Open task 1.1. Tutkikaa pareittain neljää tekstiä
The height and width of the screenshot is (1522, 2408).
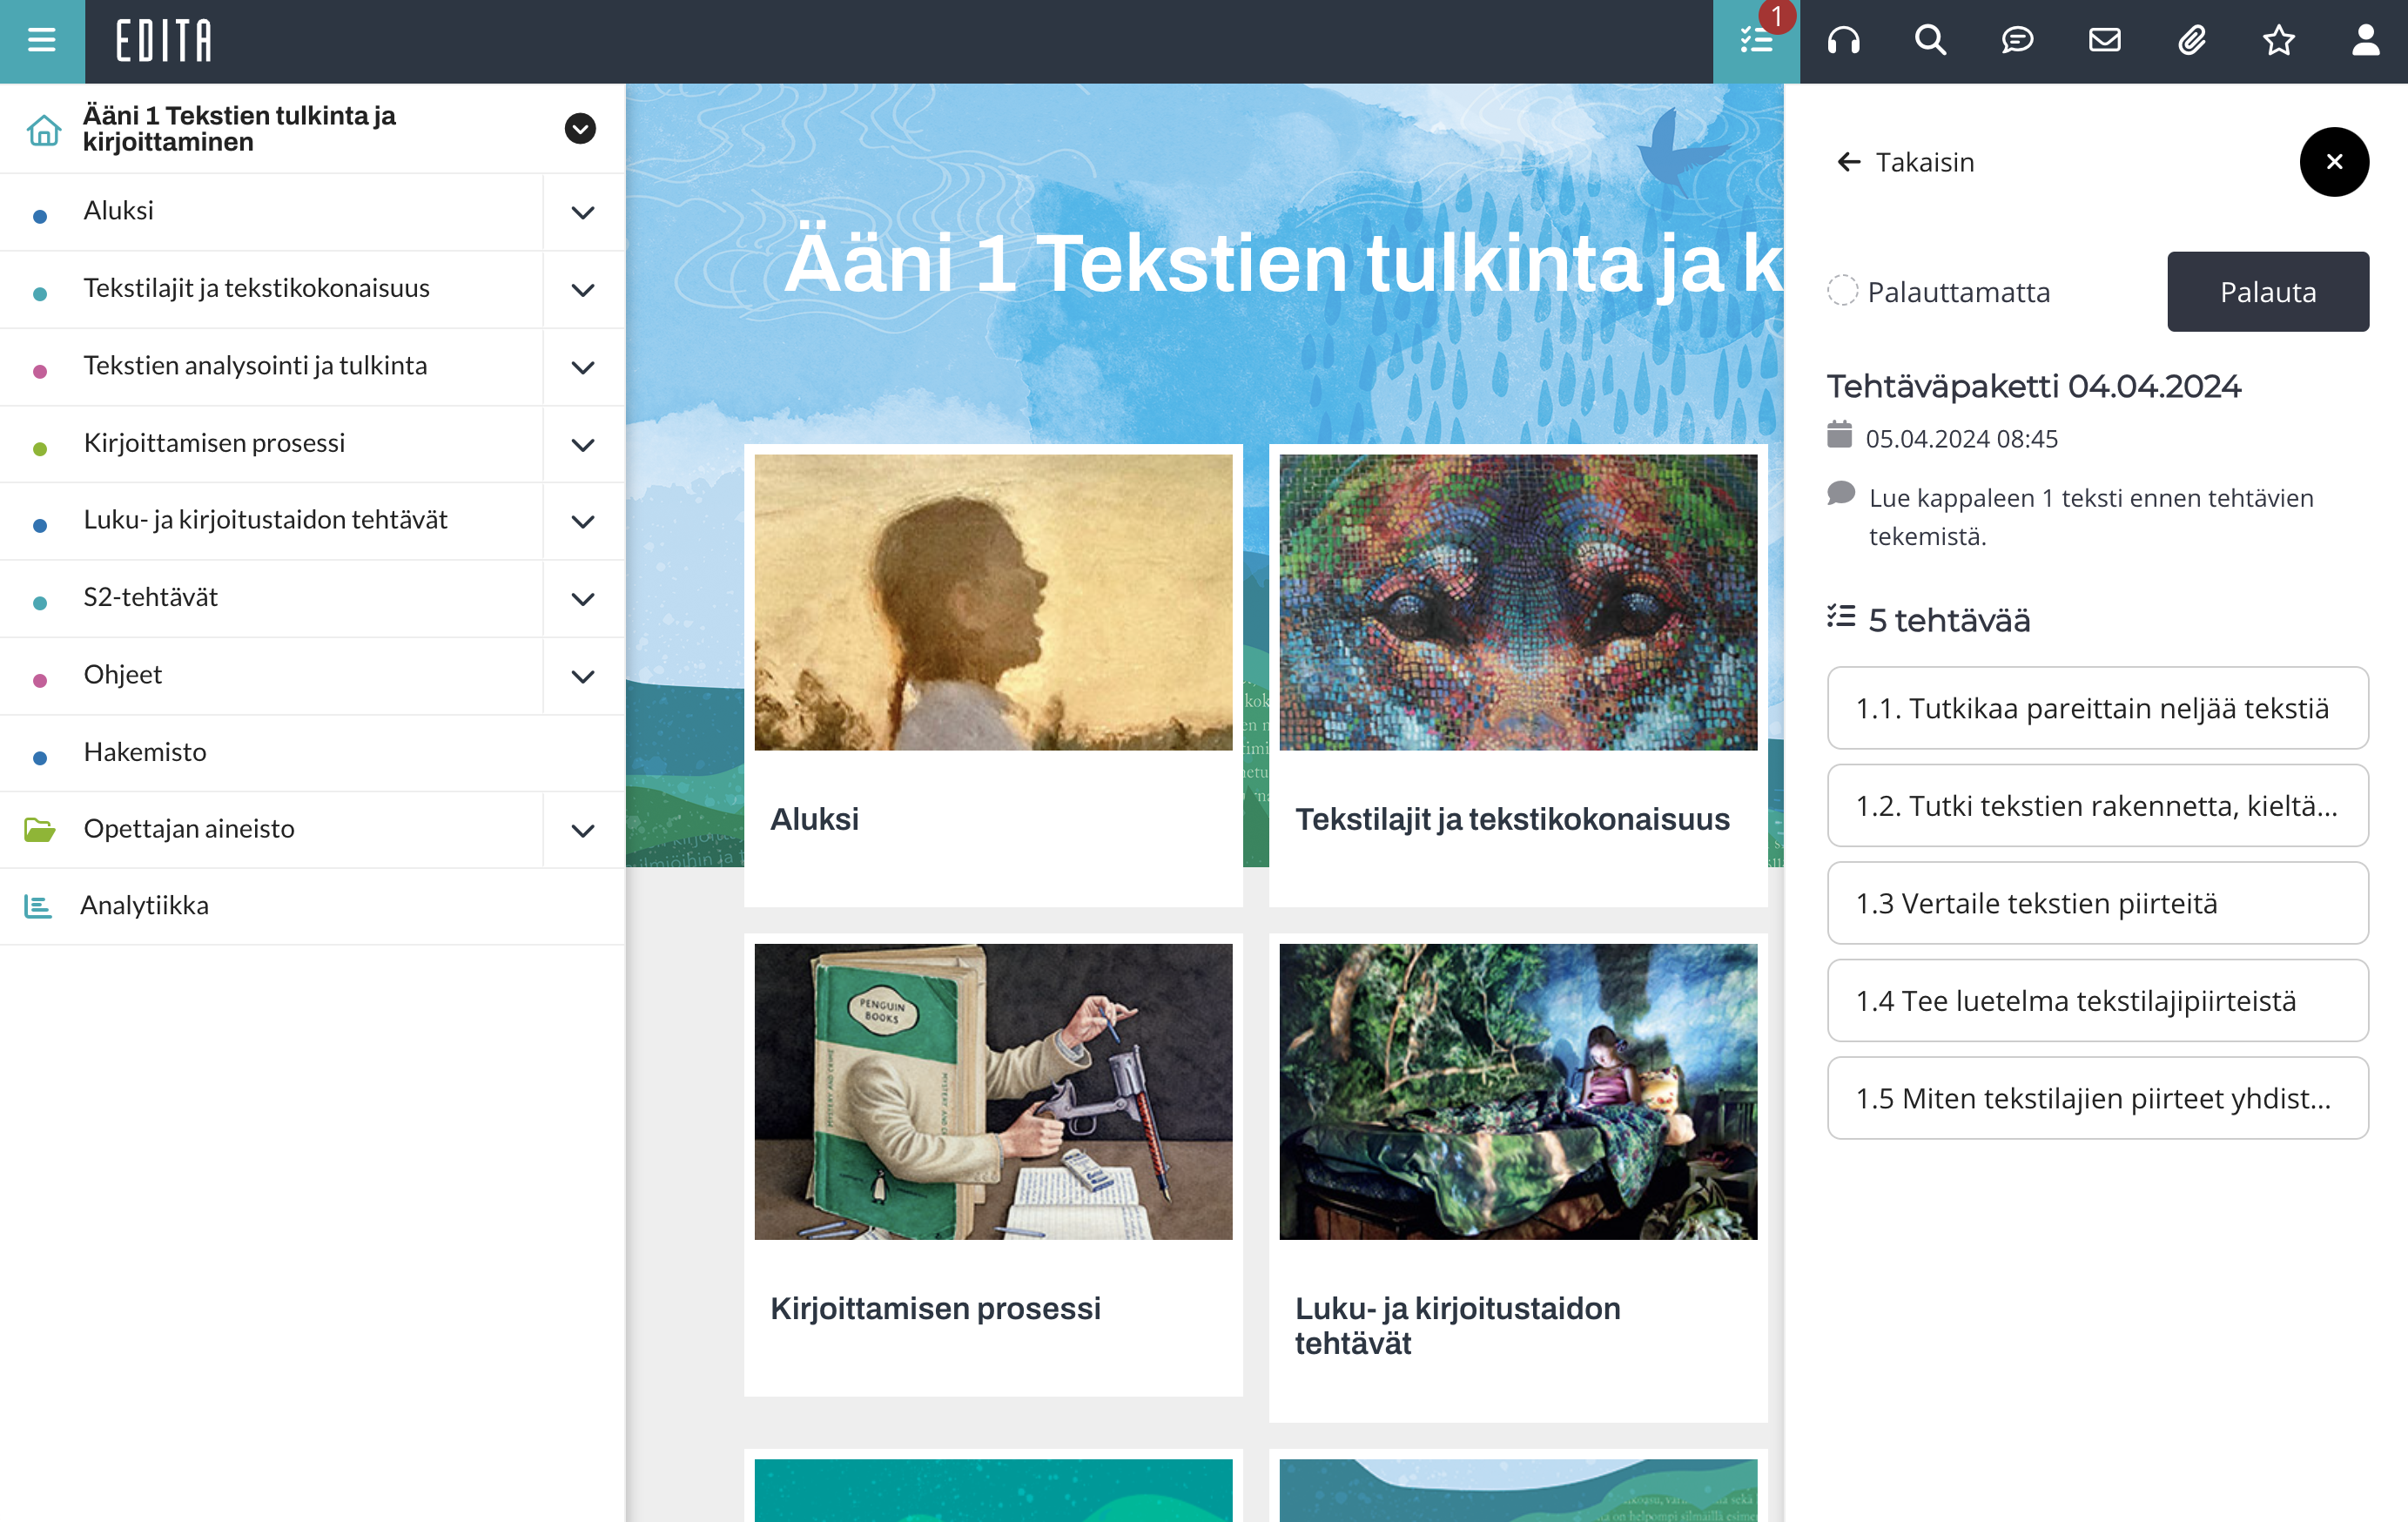point(2097,708)
